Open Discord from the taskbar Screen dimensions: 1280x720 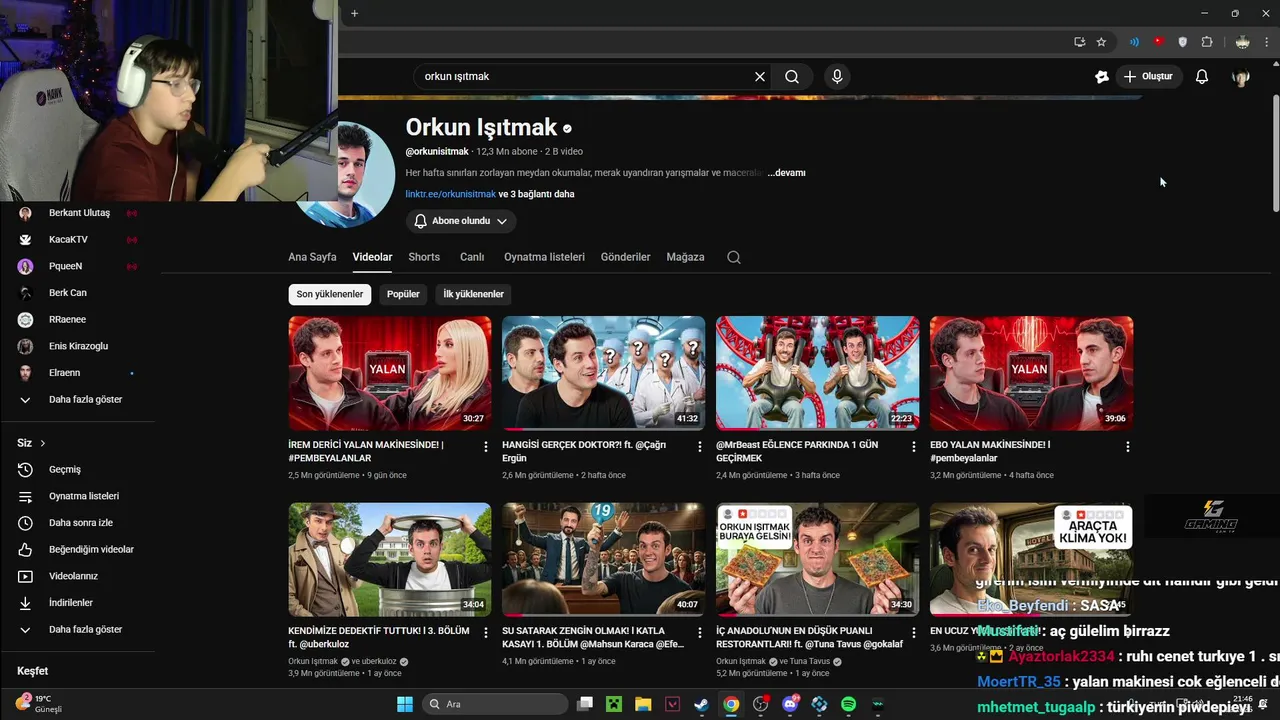coord(790,704)
